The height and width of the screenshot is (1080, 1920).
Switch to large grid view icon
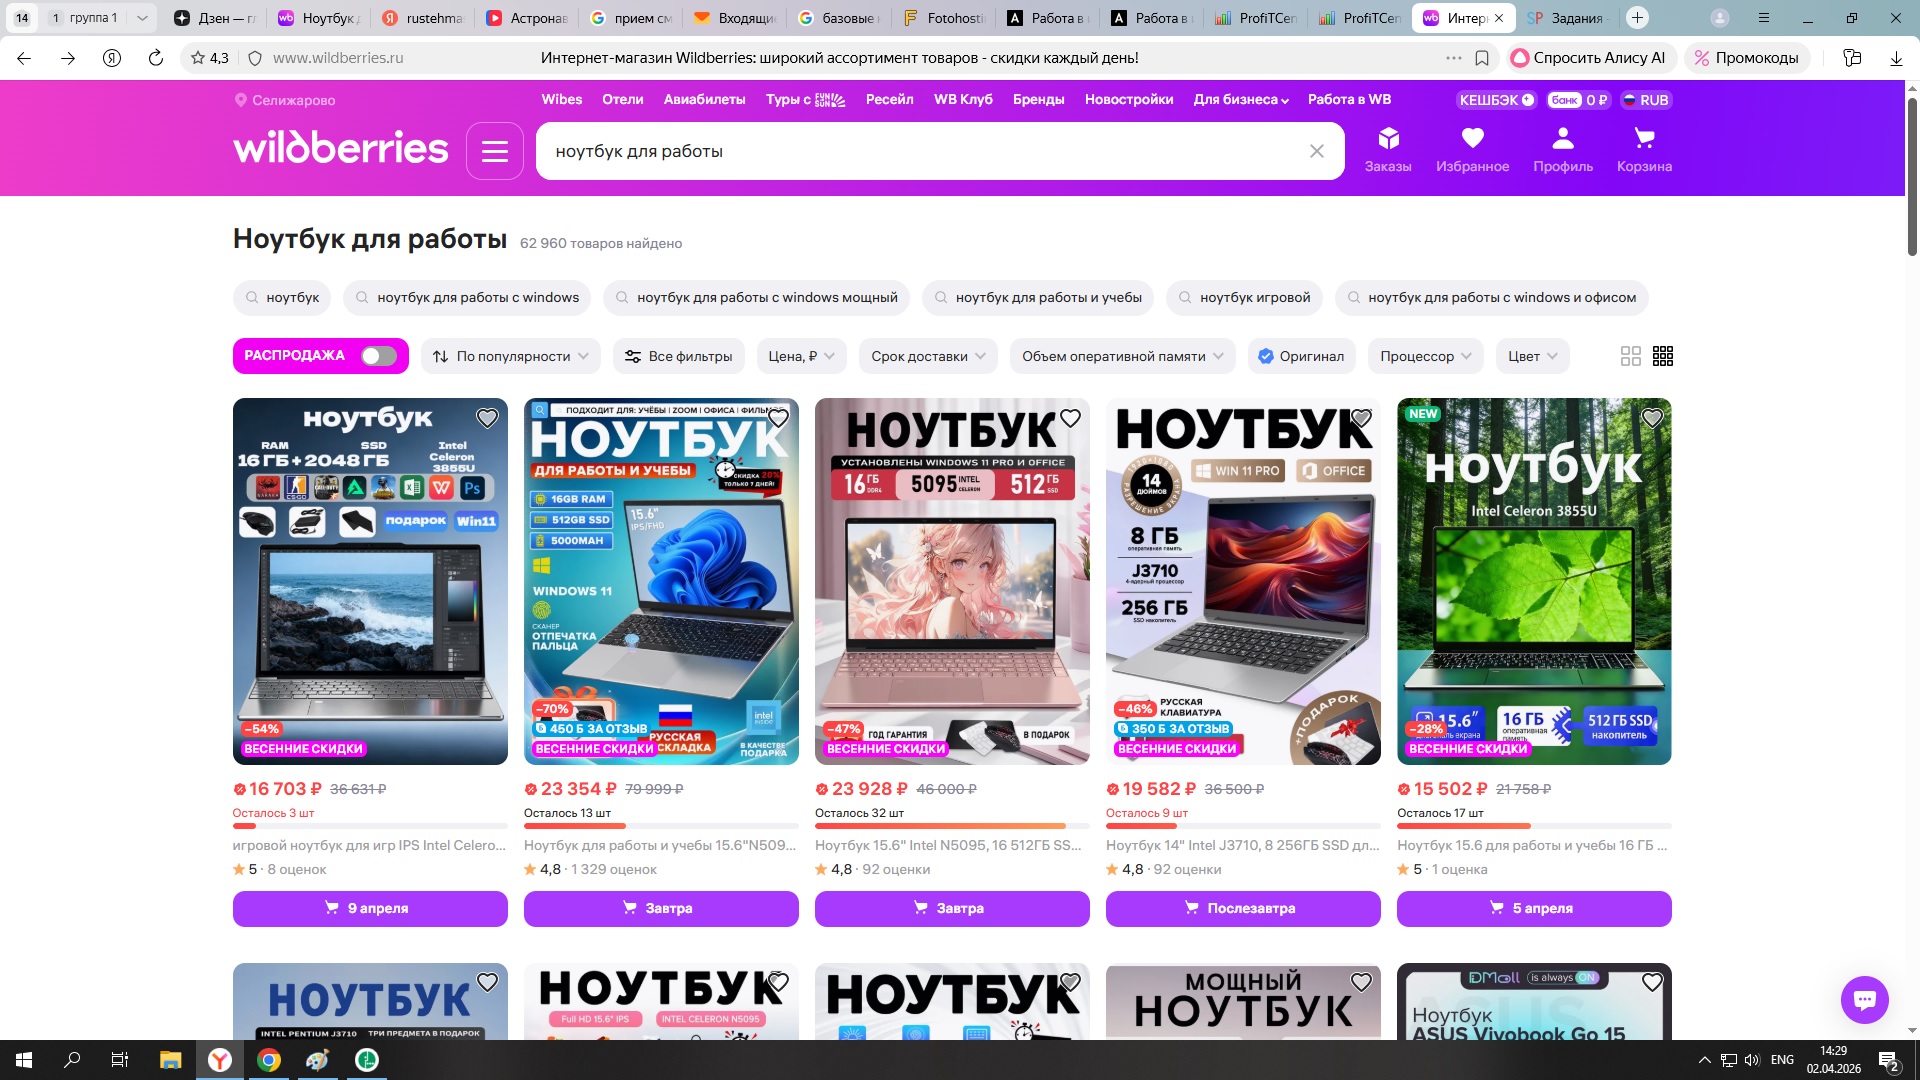1630,356
